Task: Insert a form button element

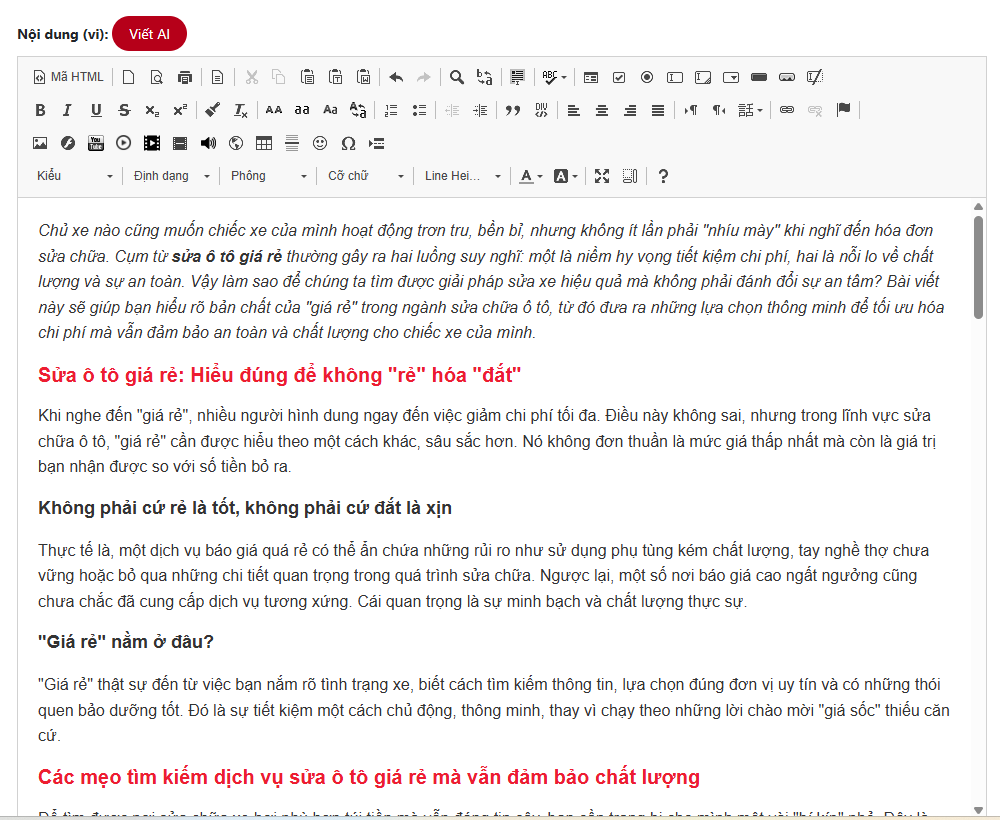Action: 759,77
